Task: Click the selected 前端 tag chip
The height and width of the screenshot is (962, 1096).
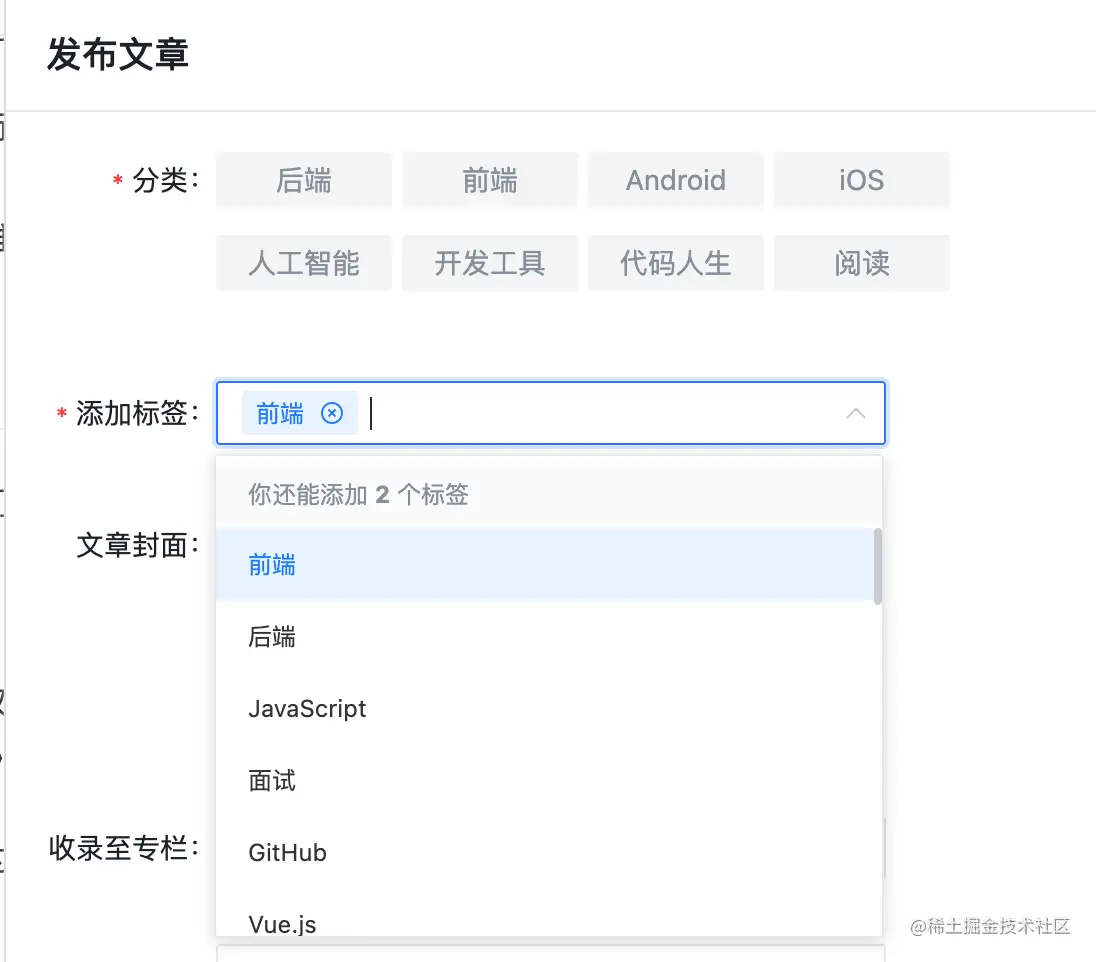Action: tap(280, 413)
